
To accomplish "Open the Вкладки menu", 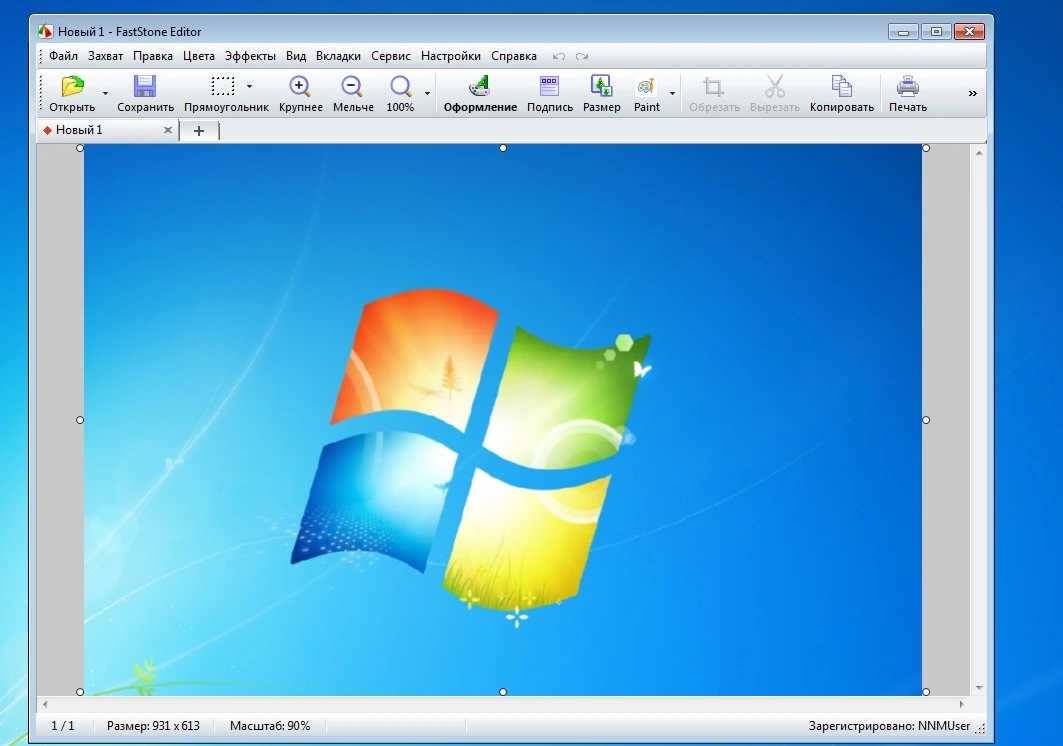I will [x=338, y=56].
